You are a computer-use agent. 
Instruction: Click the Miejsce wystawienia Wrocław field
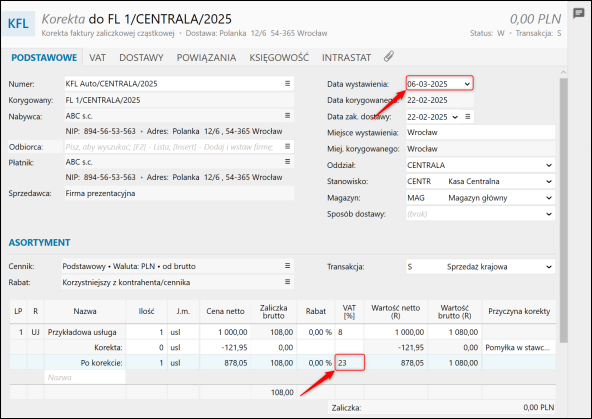pos(480,132)
